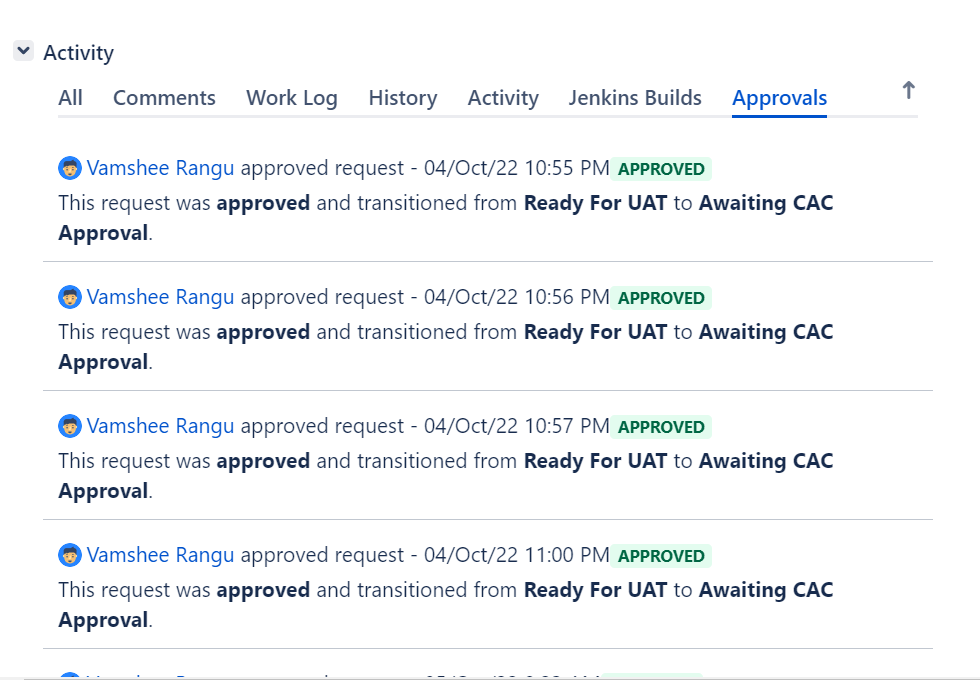Click the Activity section heading
The width and height of the screenshot is (980, 680).
click(79, 52)
